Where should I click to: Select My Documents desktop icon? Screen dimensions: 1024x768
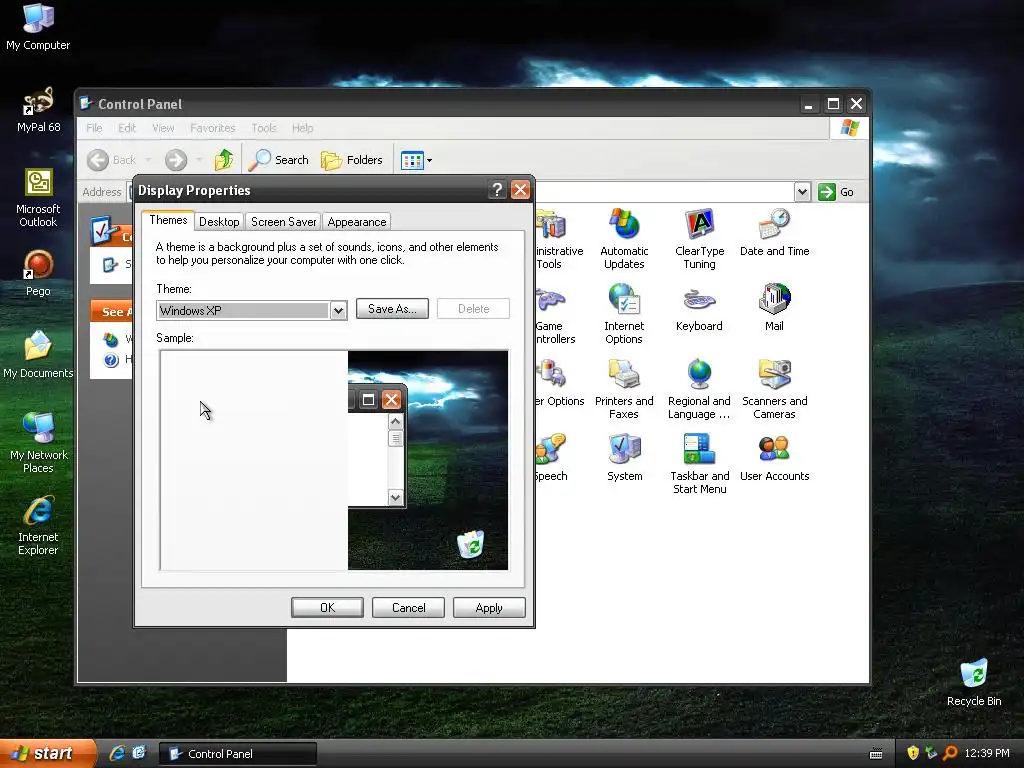click(x=38, y=355)
